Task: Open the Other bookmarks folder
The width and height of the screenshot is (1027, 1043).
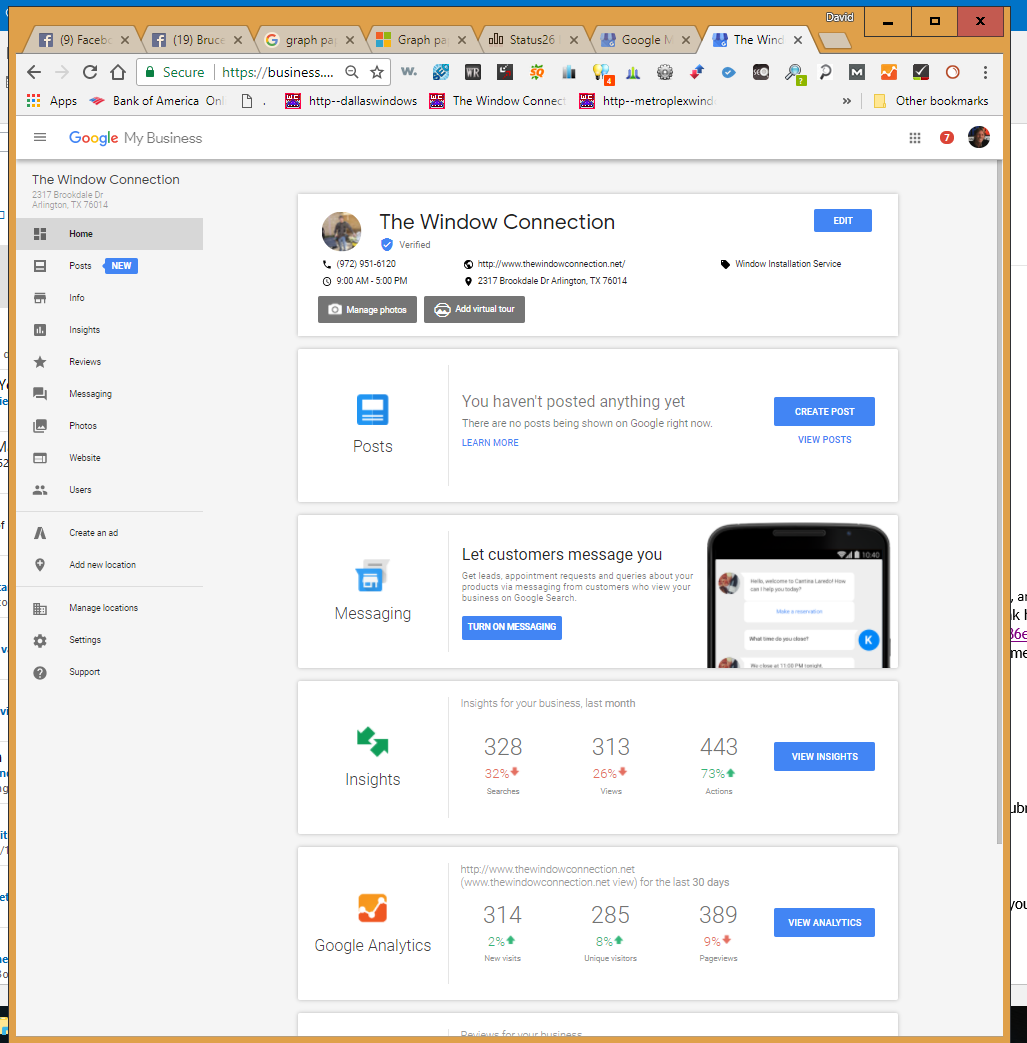Action: click(931, 100)
